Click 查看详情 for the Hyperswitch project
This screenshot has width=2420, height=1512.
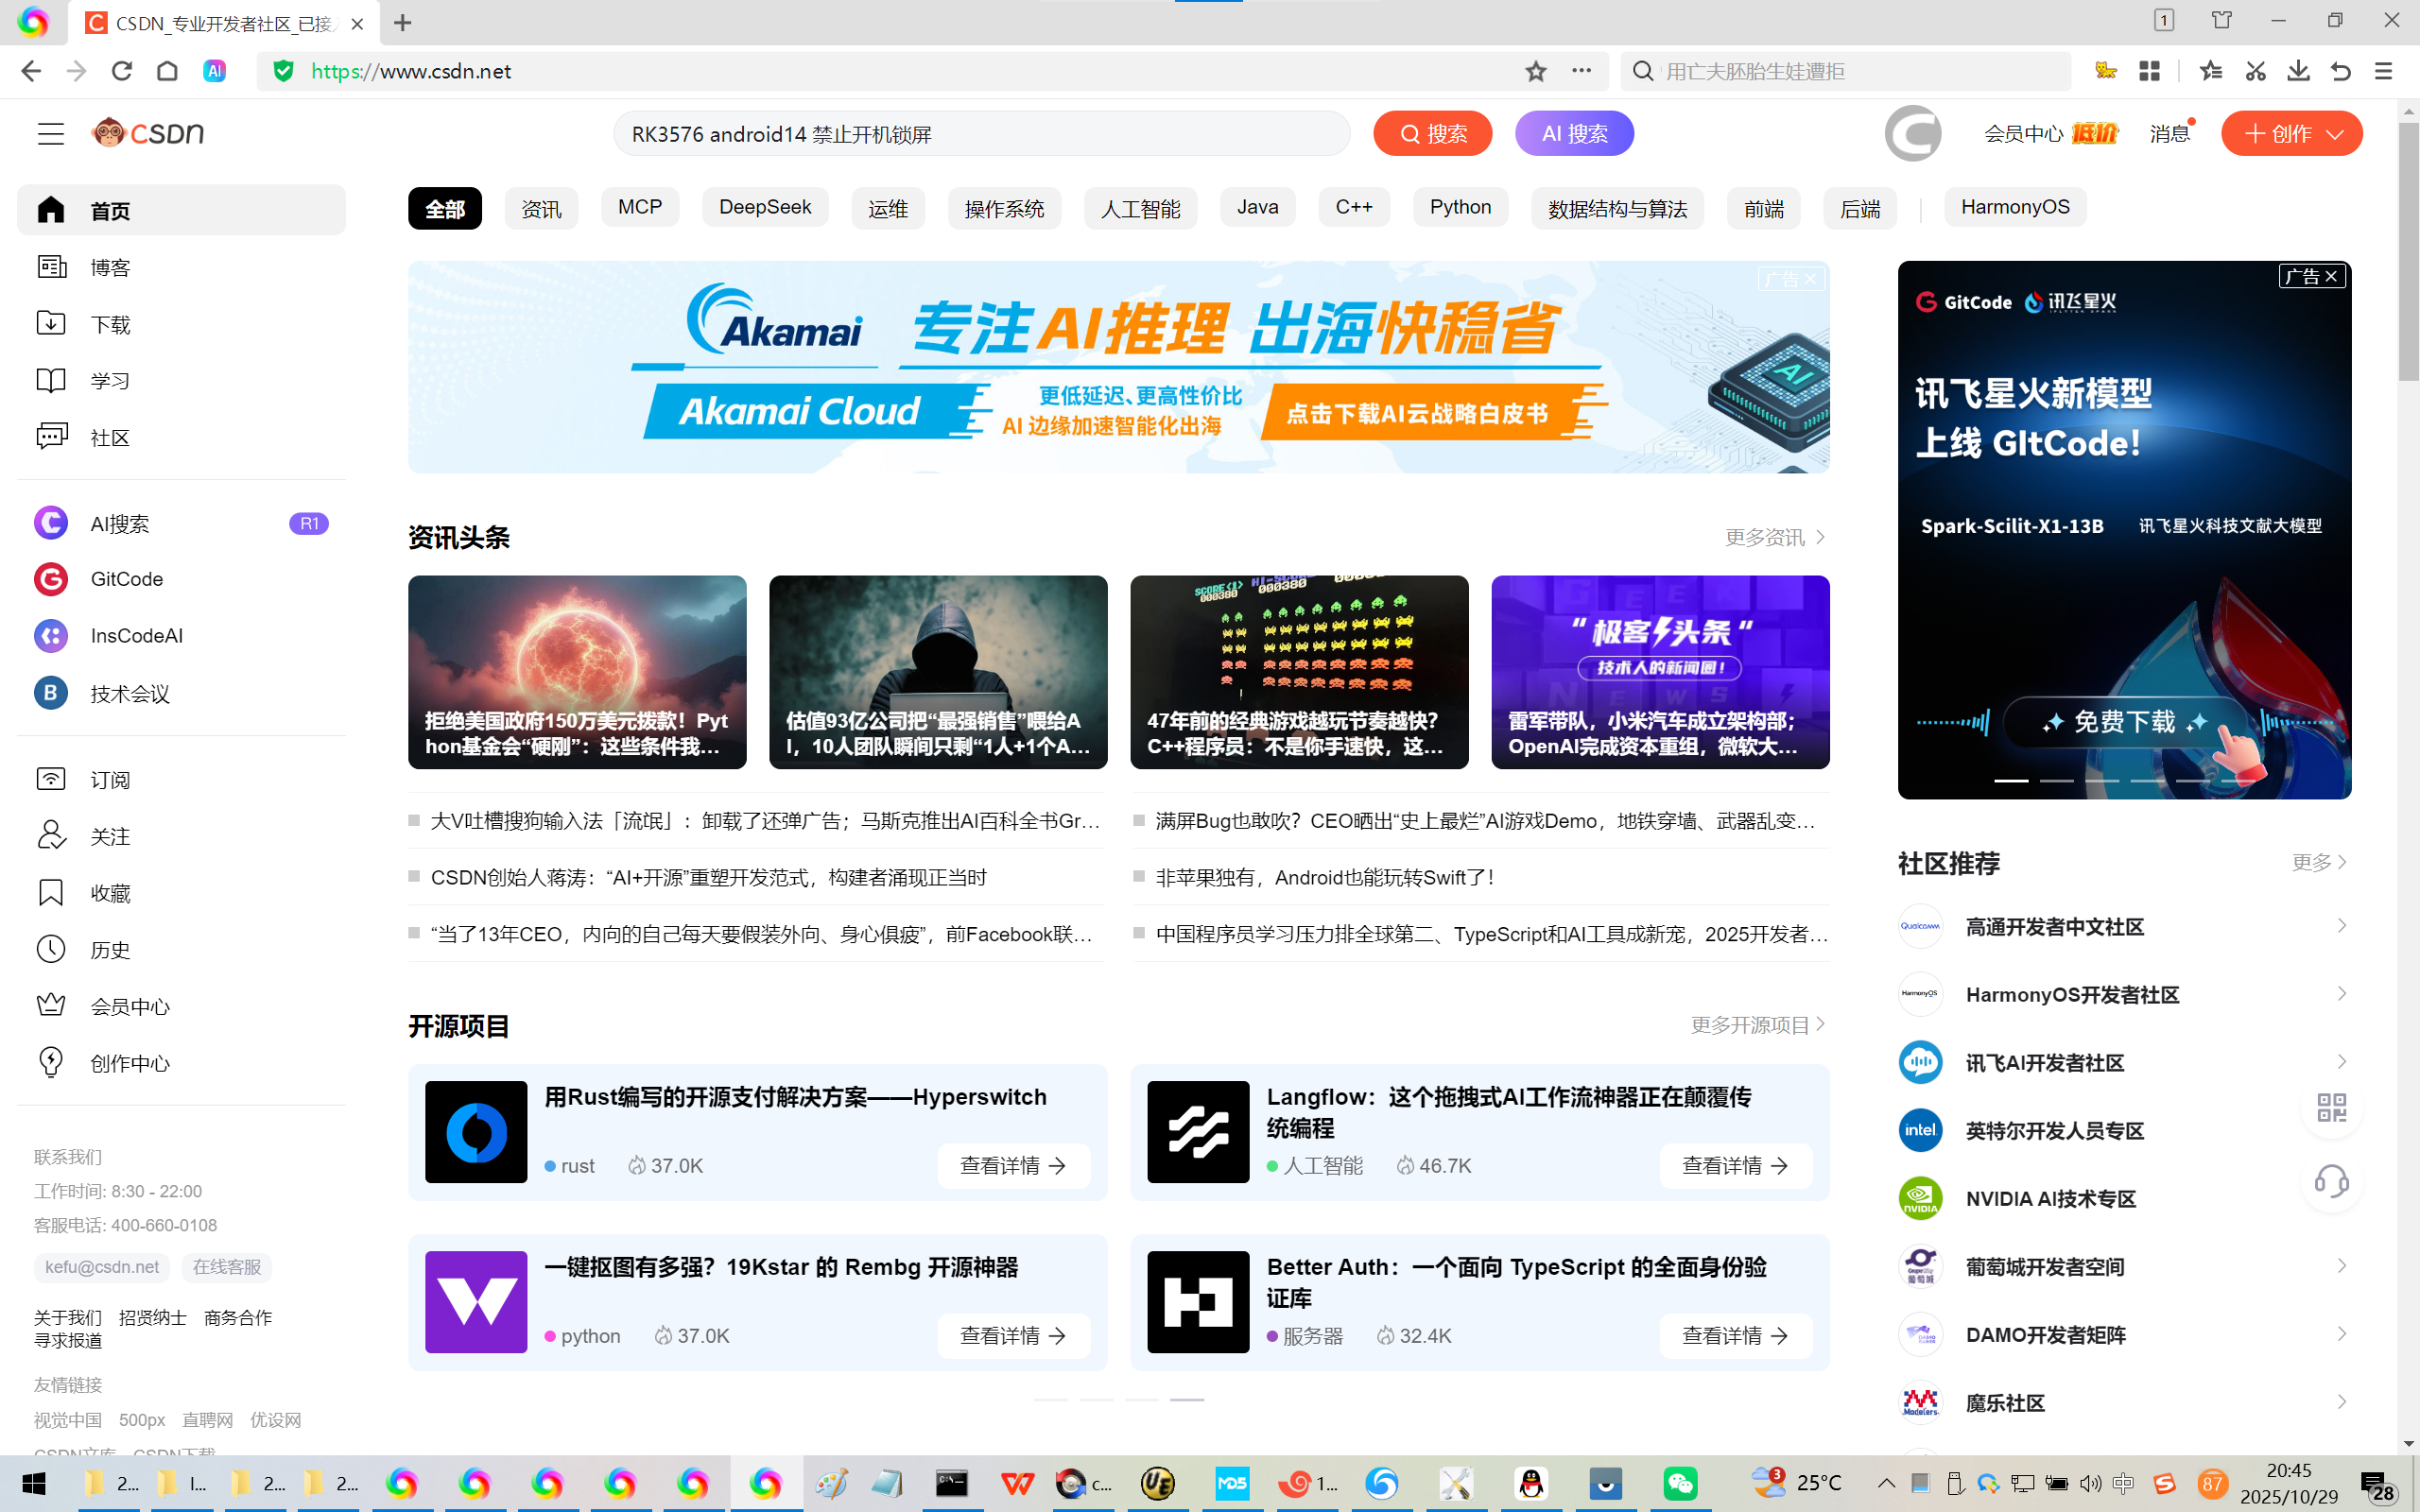click(x=1013, y=1166)
